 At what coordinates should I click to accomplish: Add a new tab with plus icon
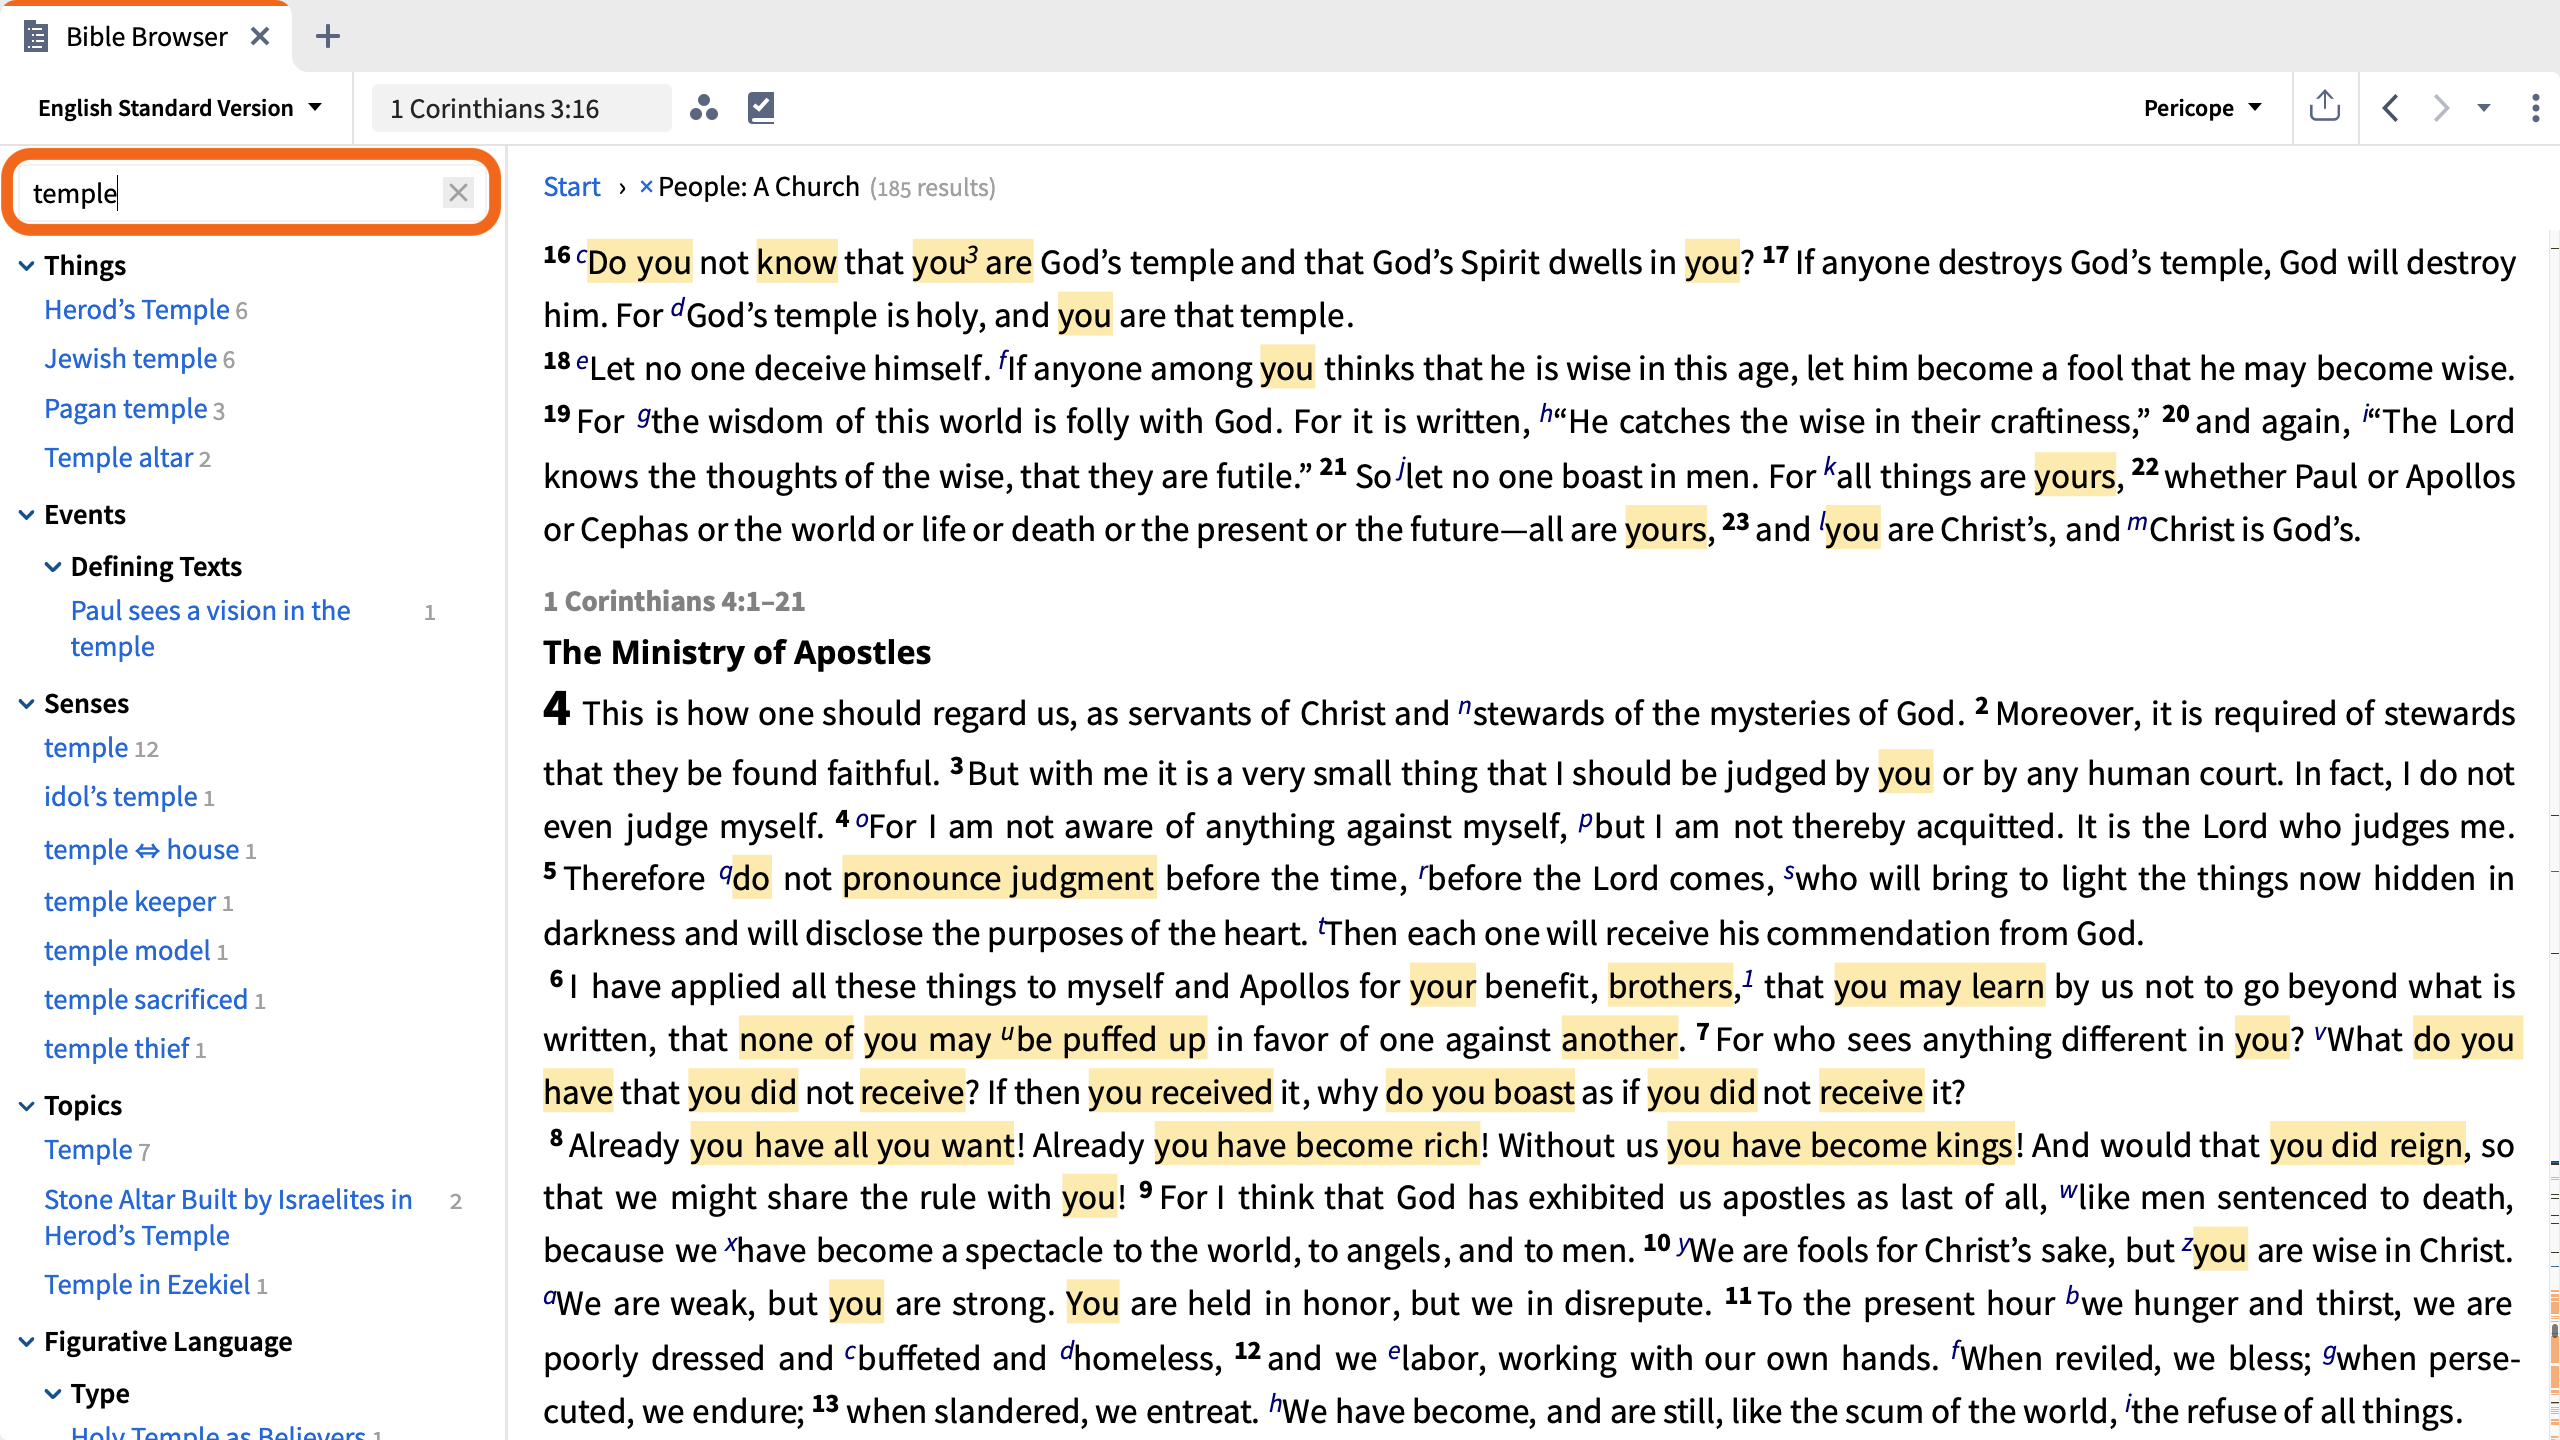pyautogui.click(x=328, y=37)
